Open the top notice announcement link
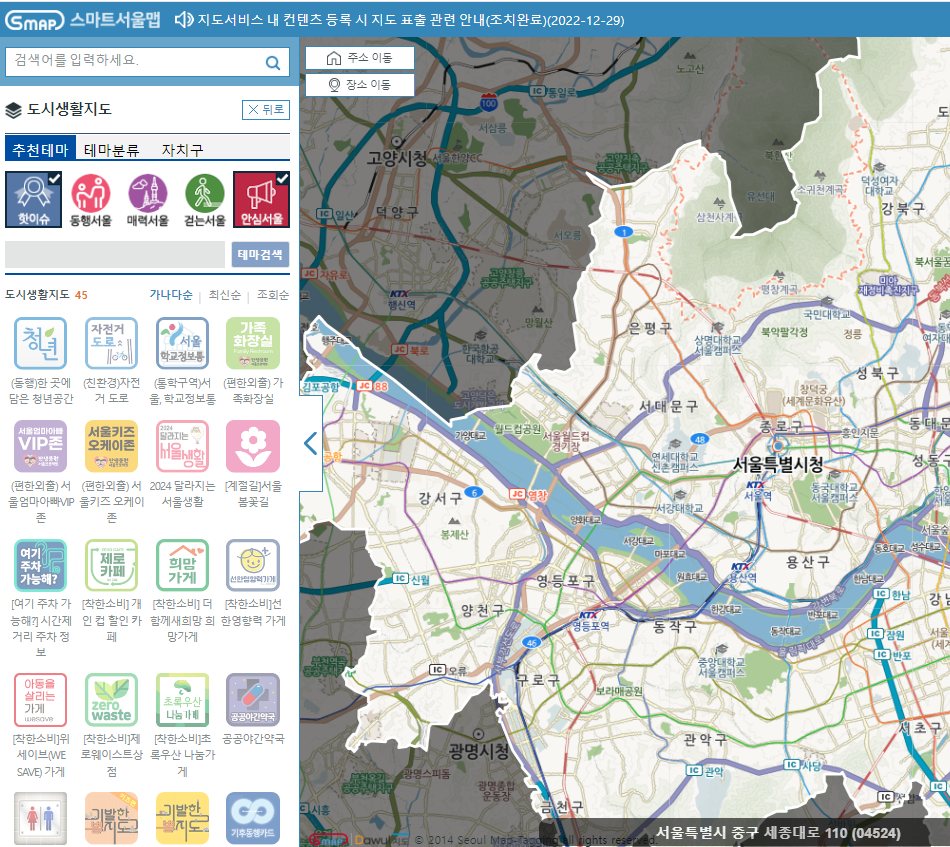The image size is (950, 847). click(x=411, y=20)
